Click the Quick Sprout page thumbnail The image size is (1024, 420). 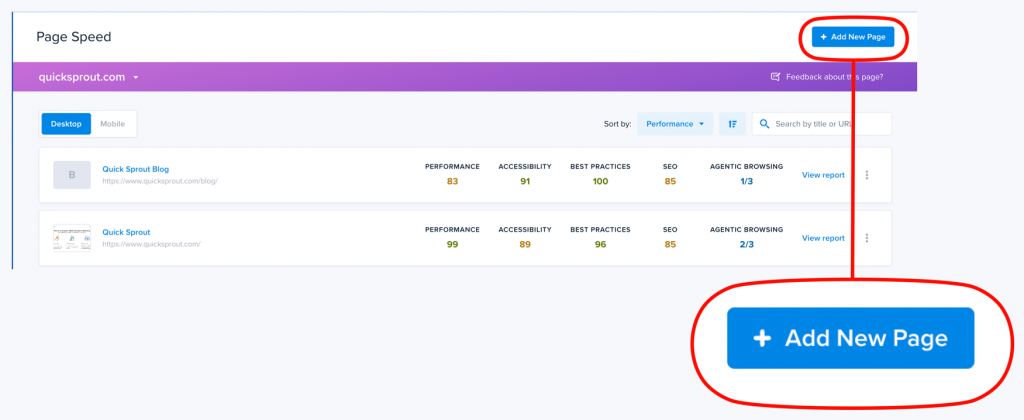tap(72, 238)
